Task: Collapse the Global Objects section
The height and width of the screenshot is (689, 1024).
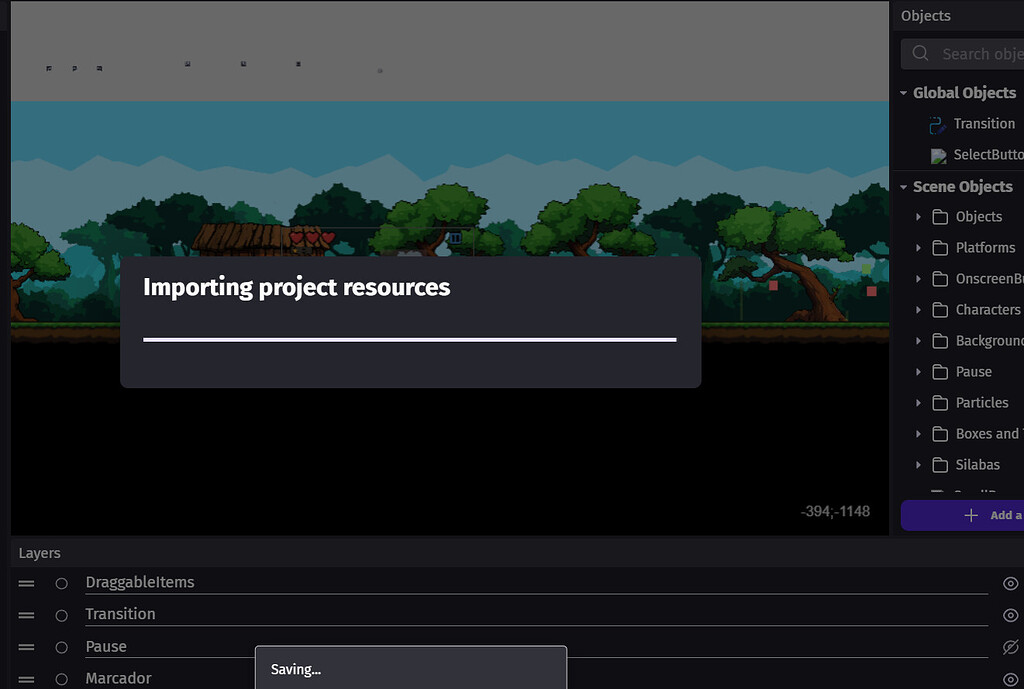Action: coord(903,92)
